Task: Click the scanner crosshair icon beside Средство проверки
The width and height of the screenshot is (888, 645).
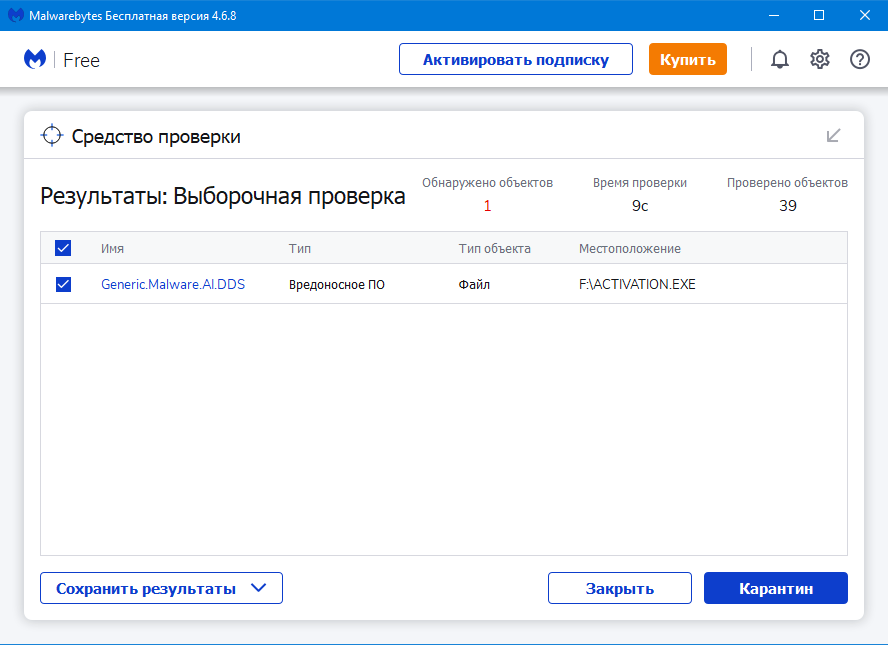Action: [x=50, y=134]
